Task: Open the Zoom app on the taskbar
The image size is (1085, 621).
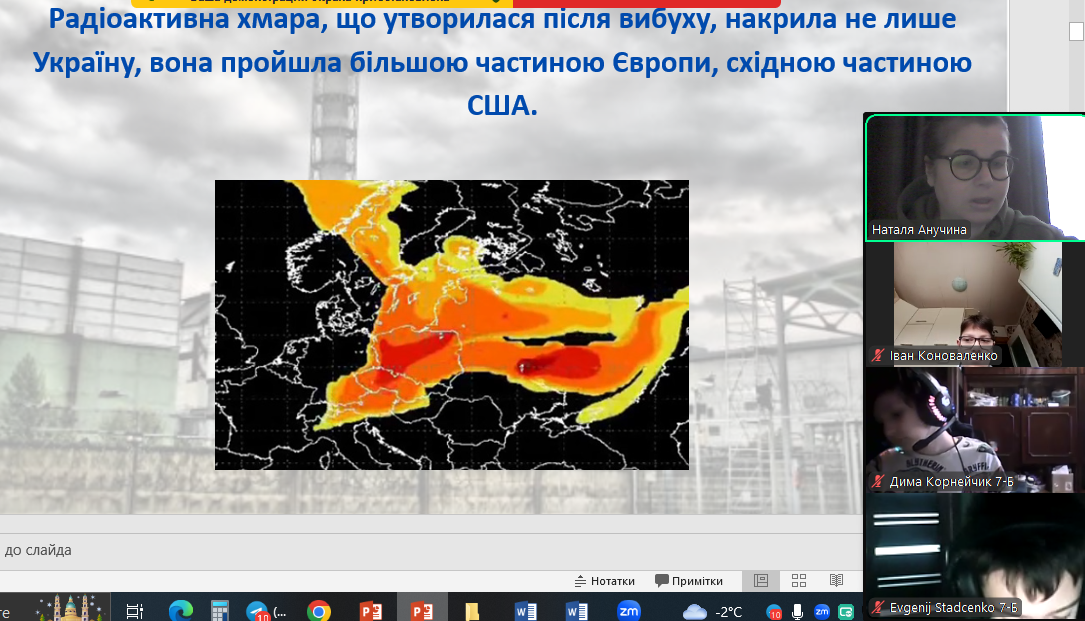Action: [629, 611]
